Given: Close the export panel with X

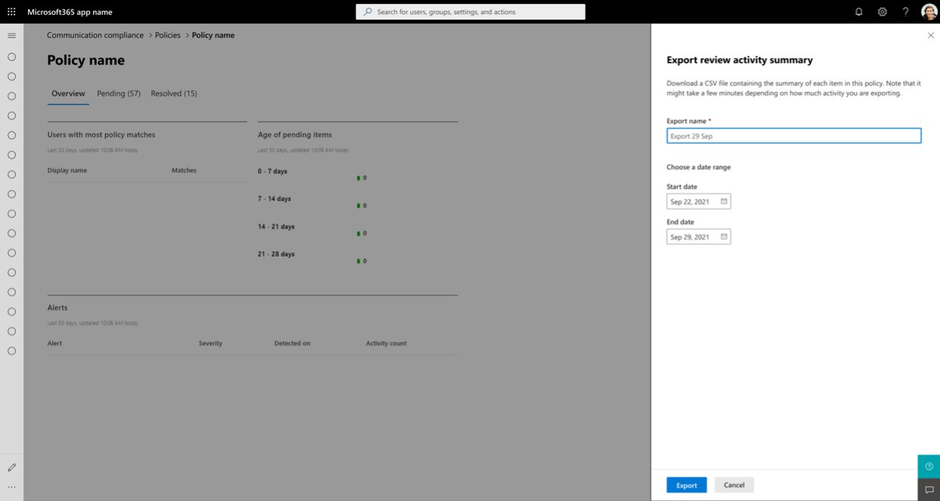Looking at the screenshot, I should pyautogui.click(x=930, y=35).
